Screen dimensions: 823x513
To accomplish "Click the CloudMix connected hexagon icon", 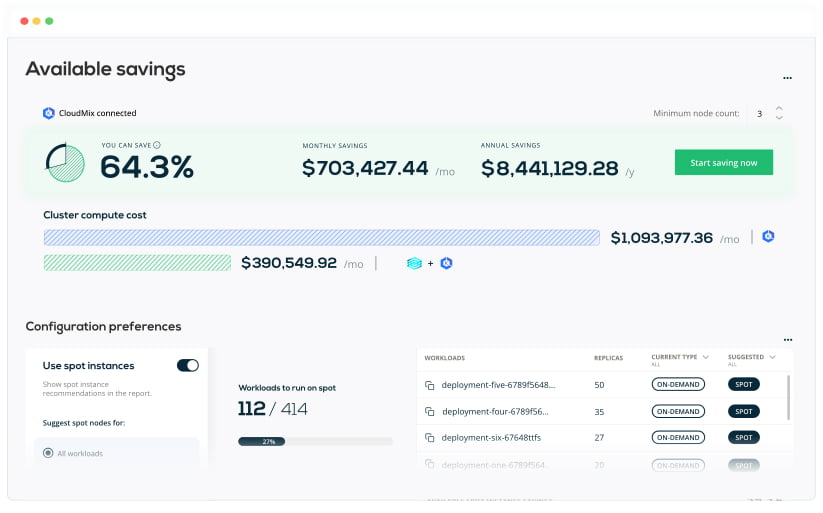I will (x=48, y=113).
